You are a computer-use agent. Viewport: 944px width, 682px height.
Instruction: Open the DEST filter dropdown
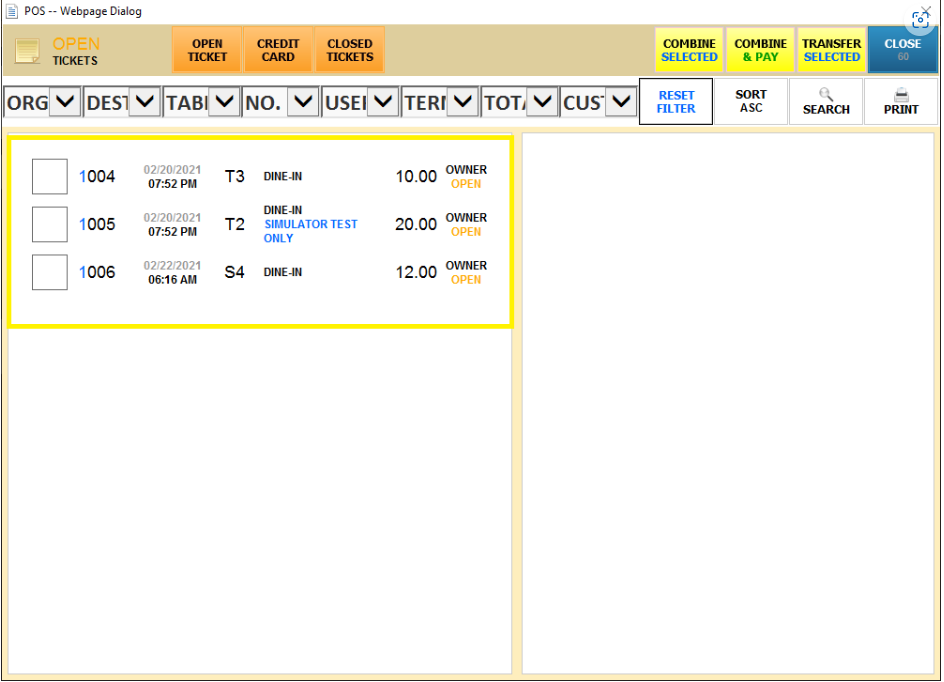(145, 102)
